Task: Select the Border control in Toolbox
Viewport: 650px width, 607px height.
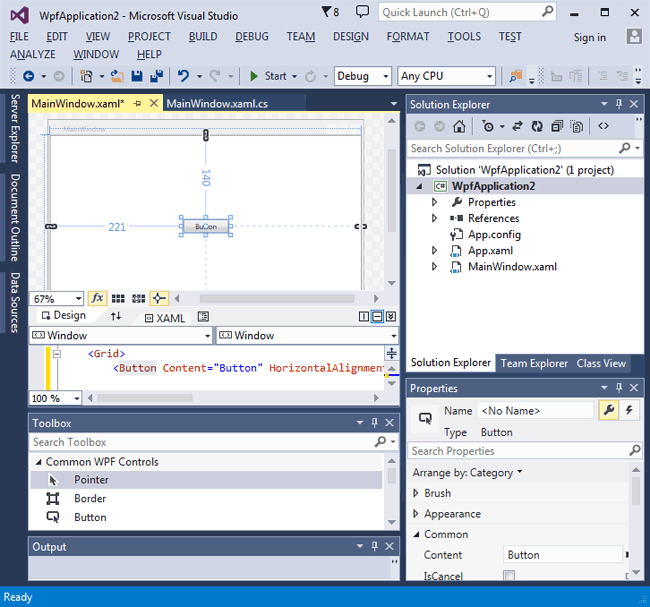Action: coord(206,498)
